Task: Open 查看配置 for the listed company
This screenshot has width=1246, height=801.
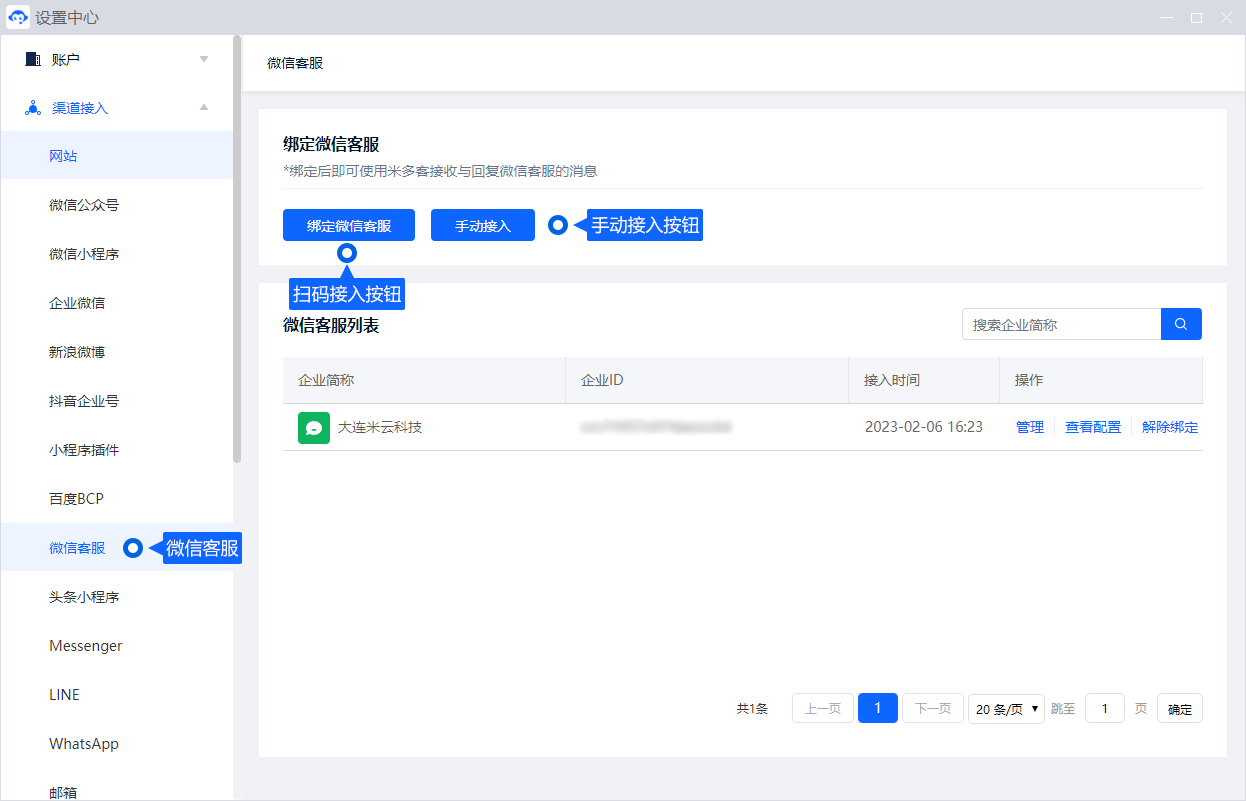Action: pyautogui.click(x=1092, y=427)
